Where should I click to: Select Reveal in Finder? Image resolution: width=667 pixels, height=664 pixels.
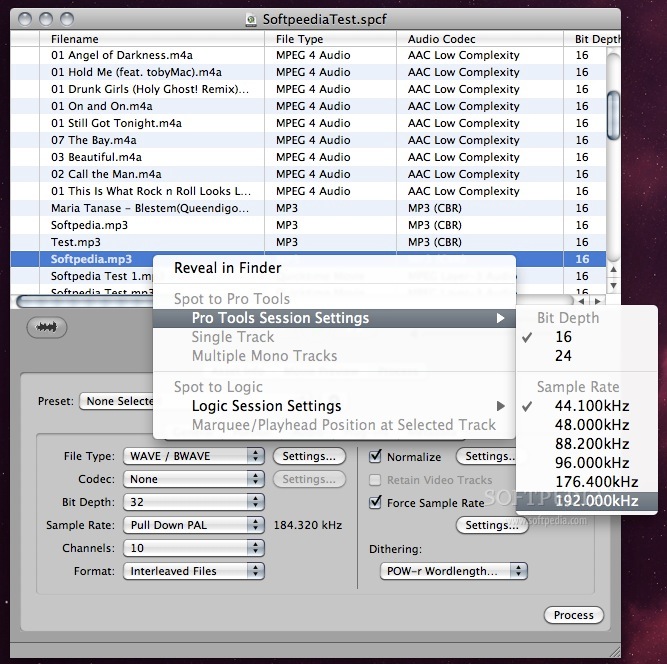(334, 268)
